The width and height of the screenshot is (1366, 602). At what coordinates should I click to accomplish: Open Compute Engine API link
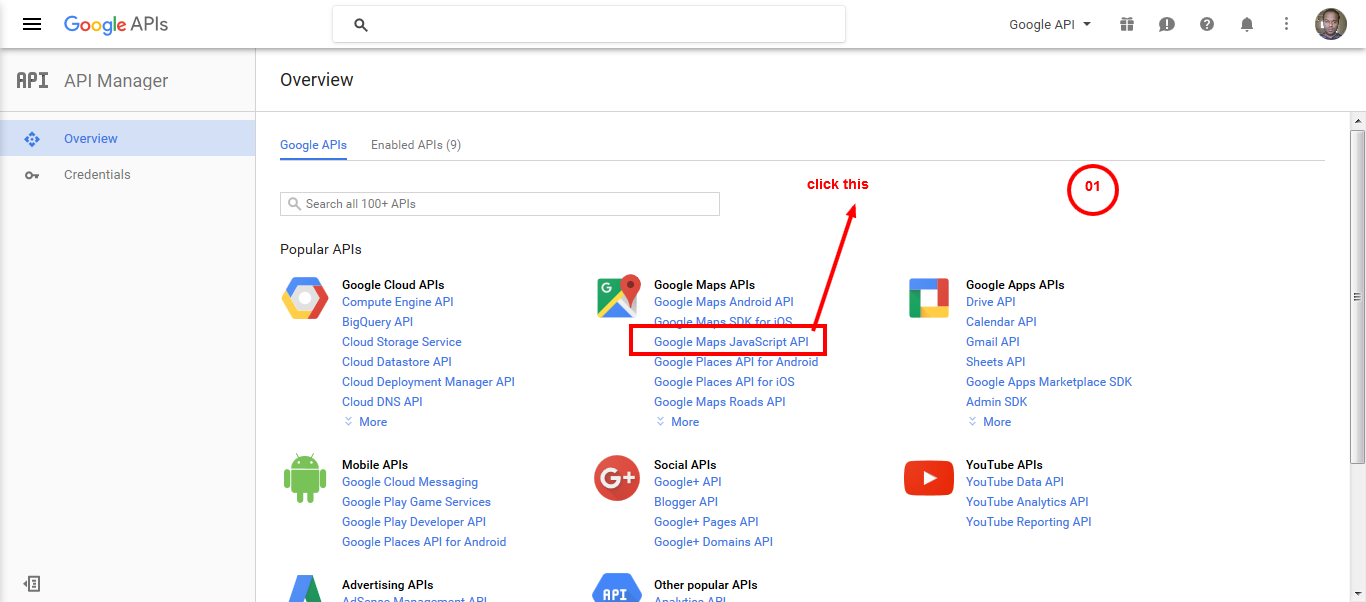[x=397, y=302]
